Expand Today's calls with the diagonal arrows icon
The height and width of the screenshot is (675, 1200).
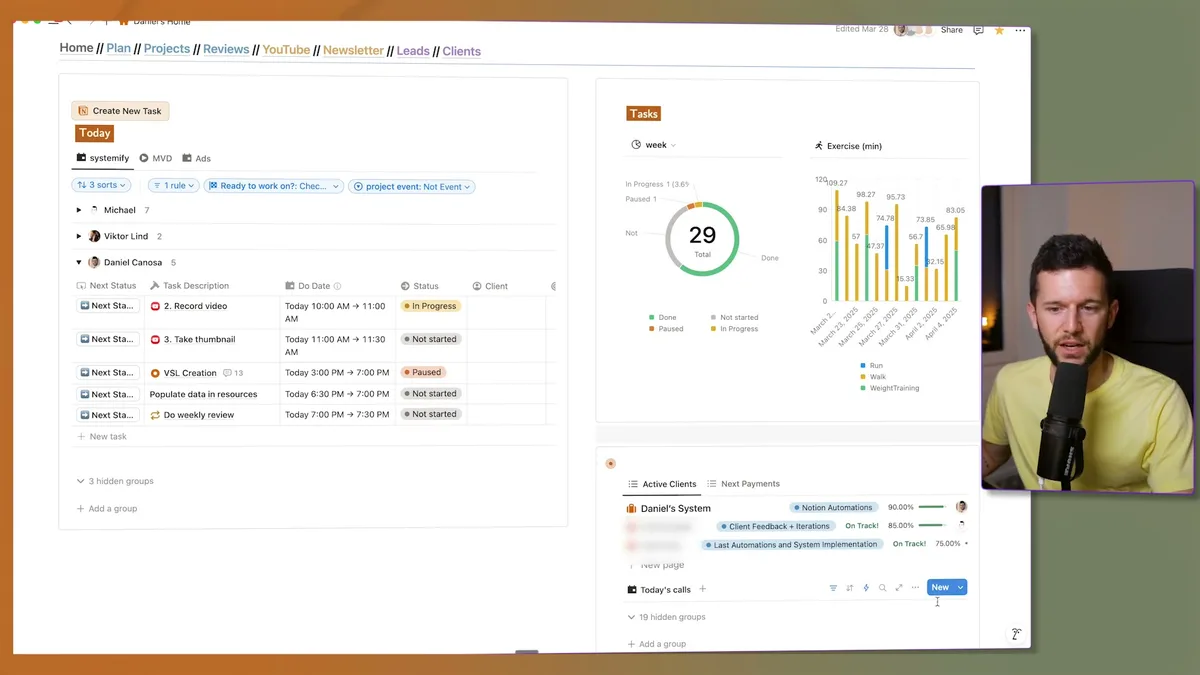[x=898, y=587]
